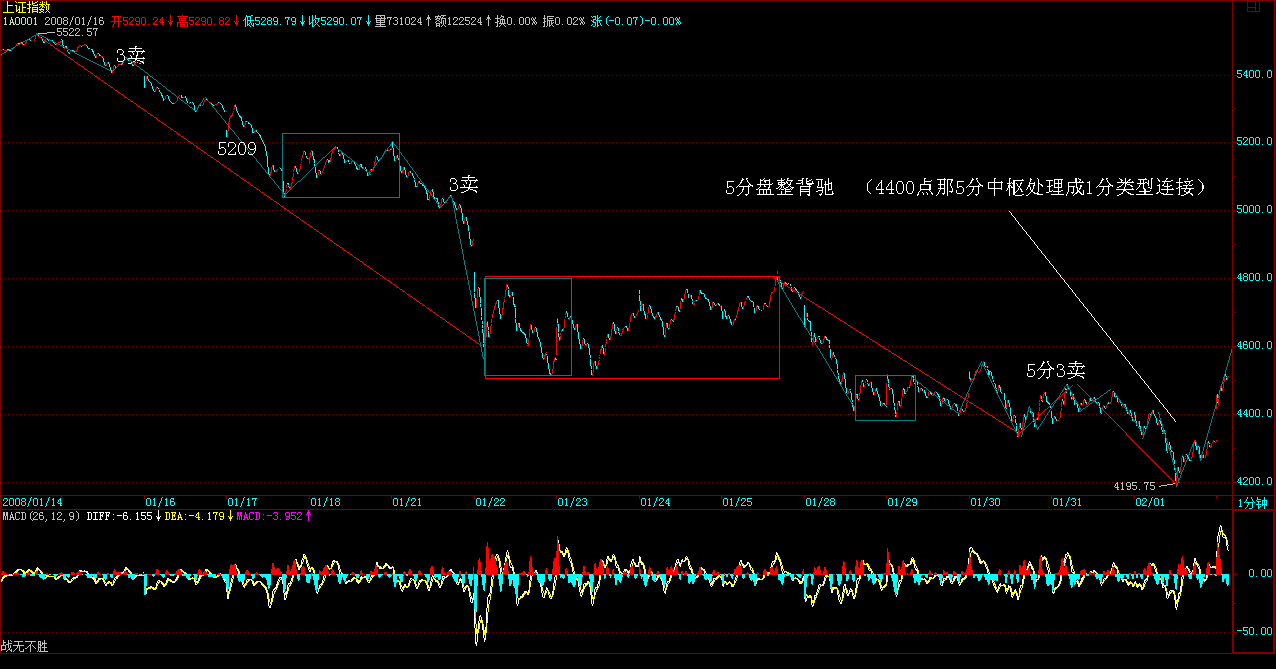This screenshot has width=1276, height=669.
Task: Click the window layout icon at top right
Action: [x=1253, y=7]
